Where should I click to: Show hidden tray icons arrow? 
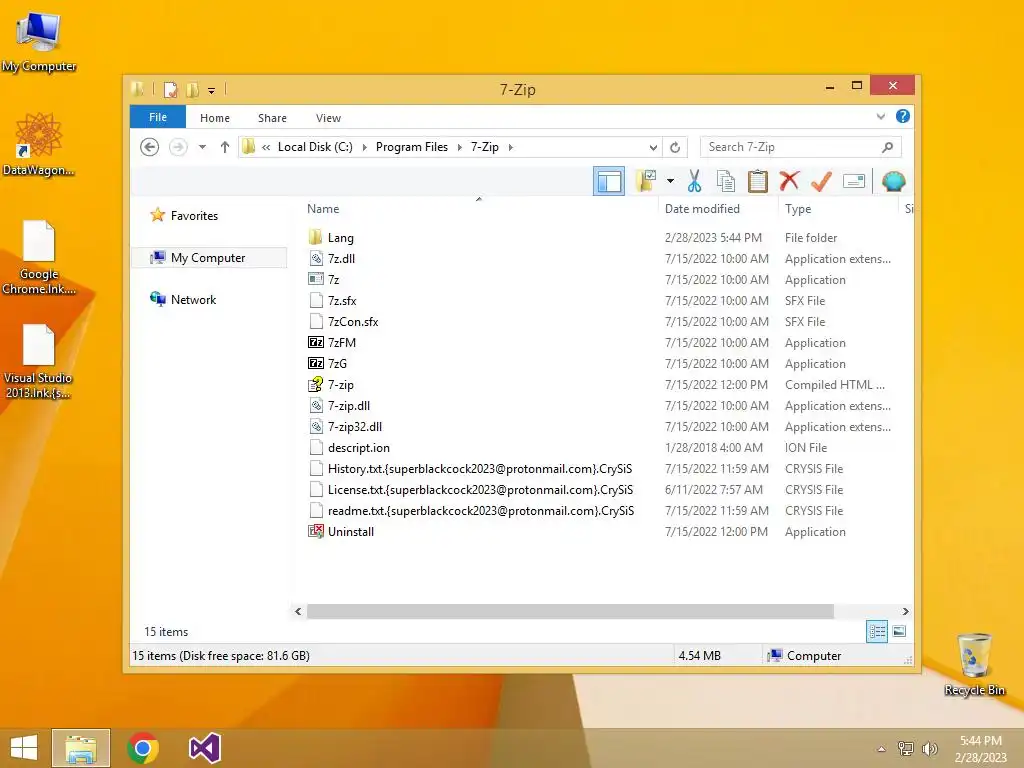pos(882,749)
